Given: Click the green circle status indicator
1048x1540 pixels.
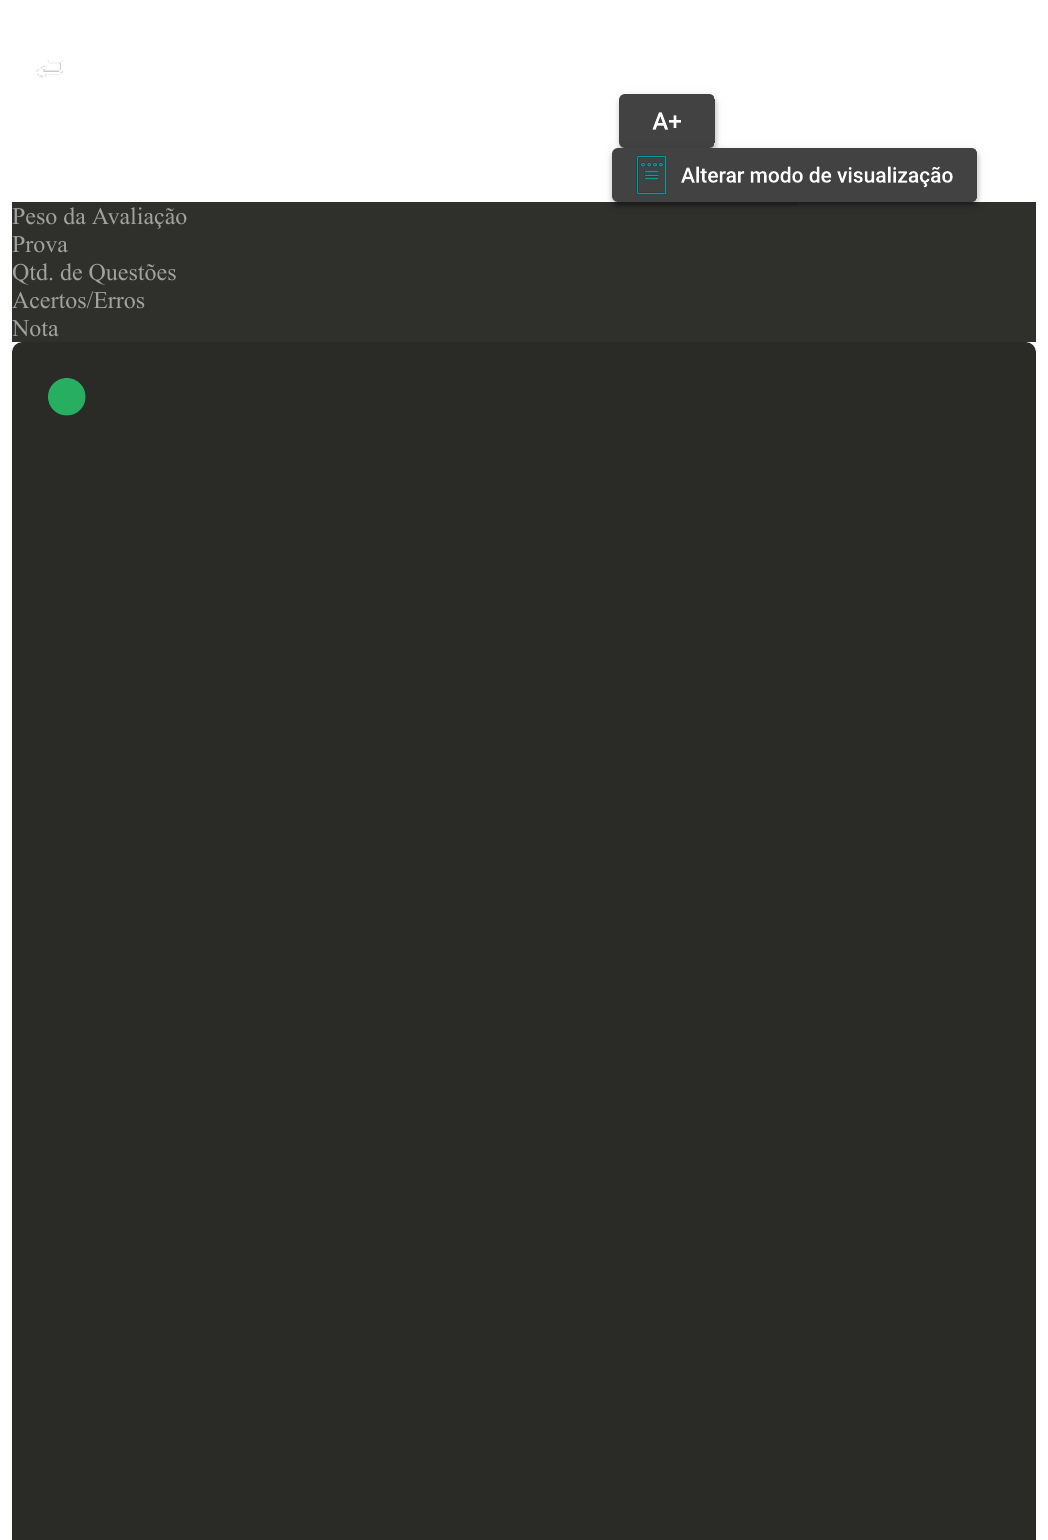Looking at the screenshot, I should pos(67,397).
